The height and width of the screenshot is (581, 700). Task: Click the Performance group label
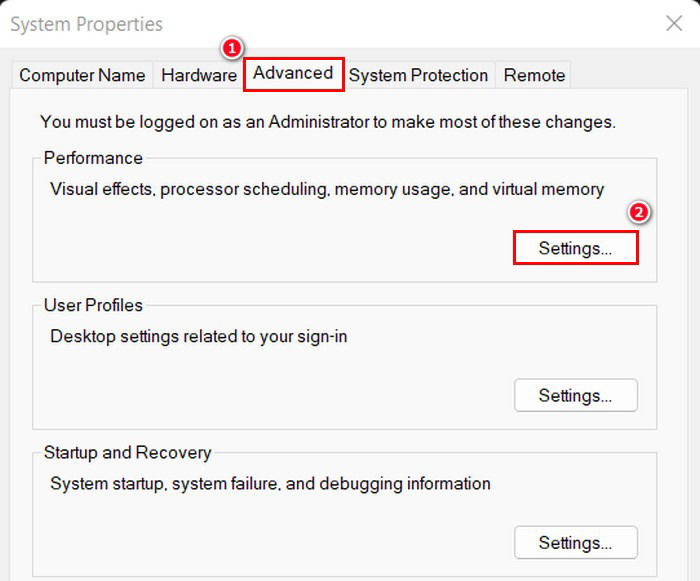[x=93, y=158]
